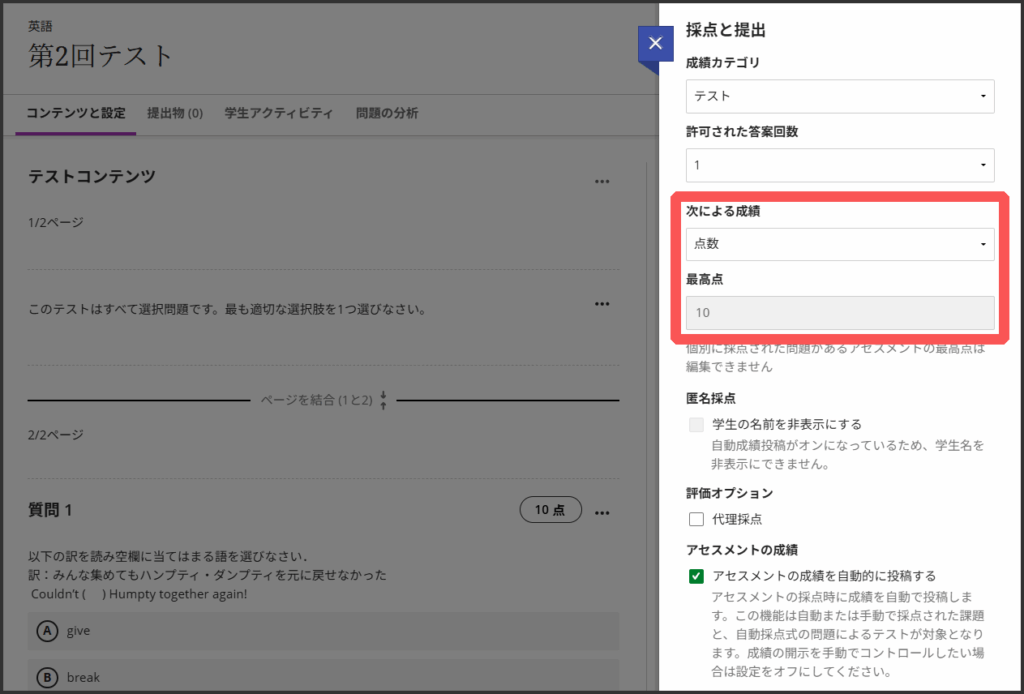Uncheck アセスメントの成績を自動的に投稿する
The height and width of the screenshot is (694, 1024).
(x=697, y=576)
